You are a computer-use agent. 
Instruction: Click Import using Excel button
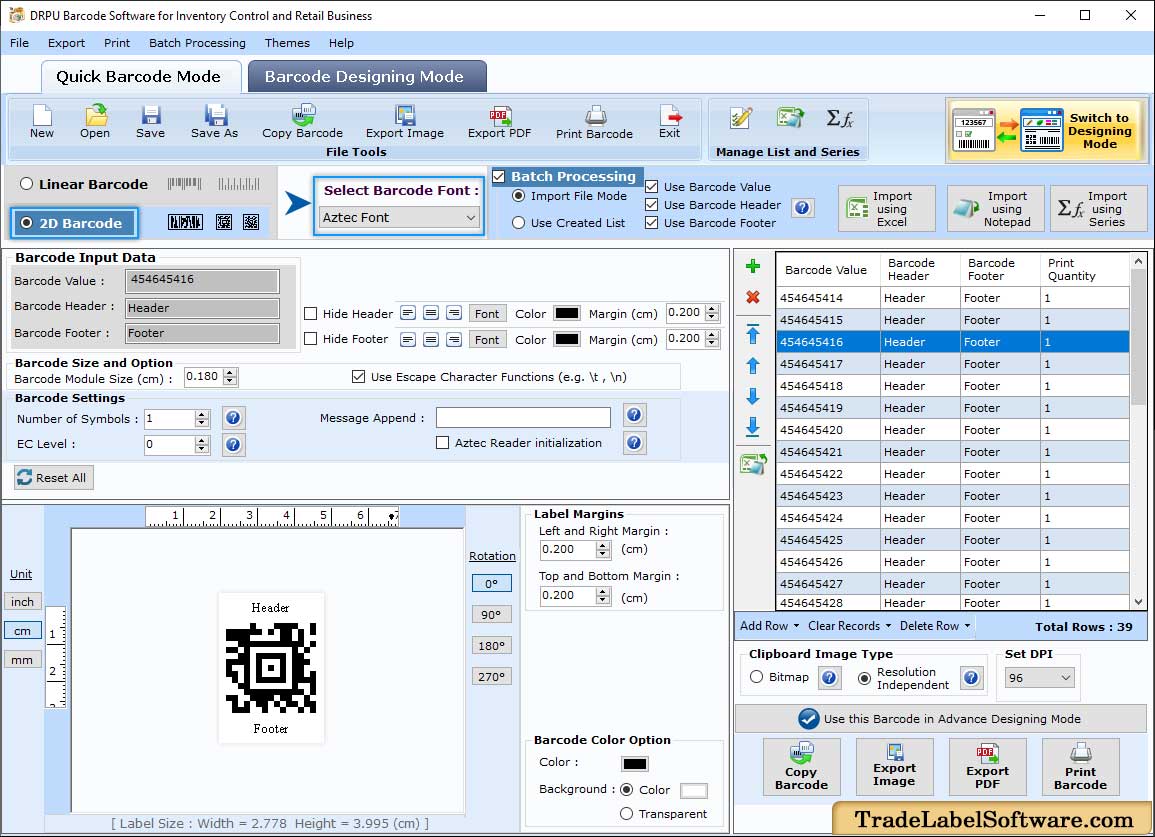[x=887, y=209]
